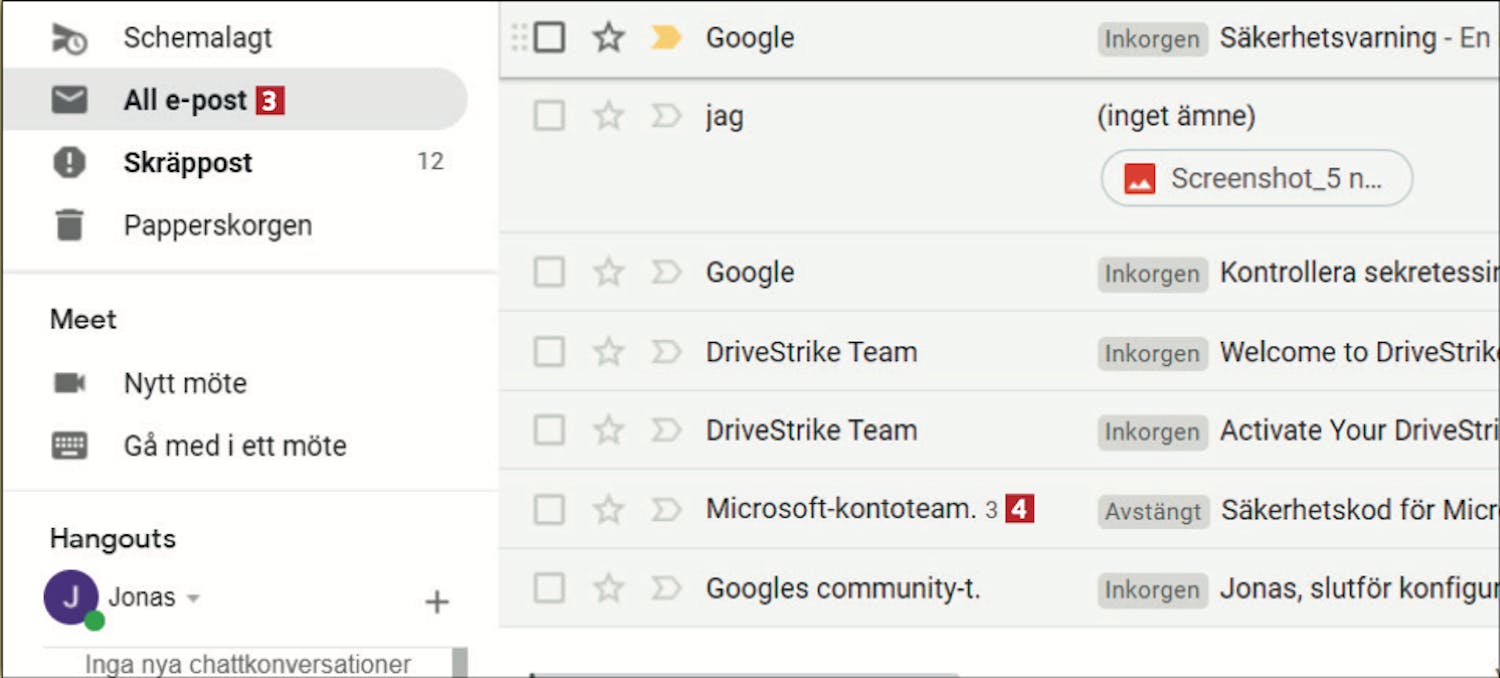Select the Googles community-t. email checkbox

[x=549, y=588]
